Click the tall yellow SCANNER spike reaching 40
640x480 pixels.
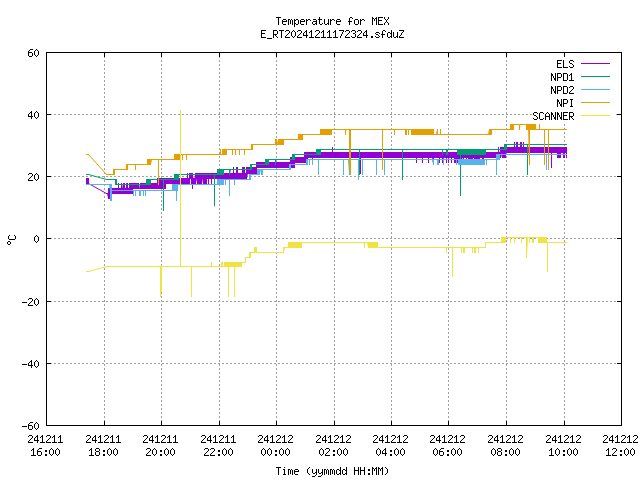(180, 188)
